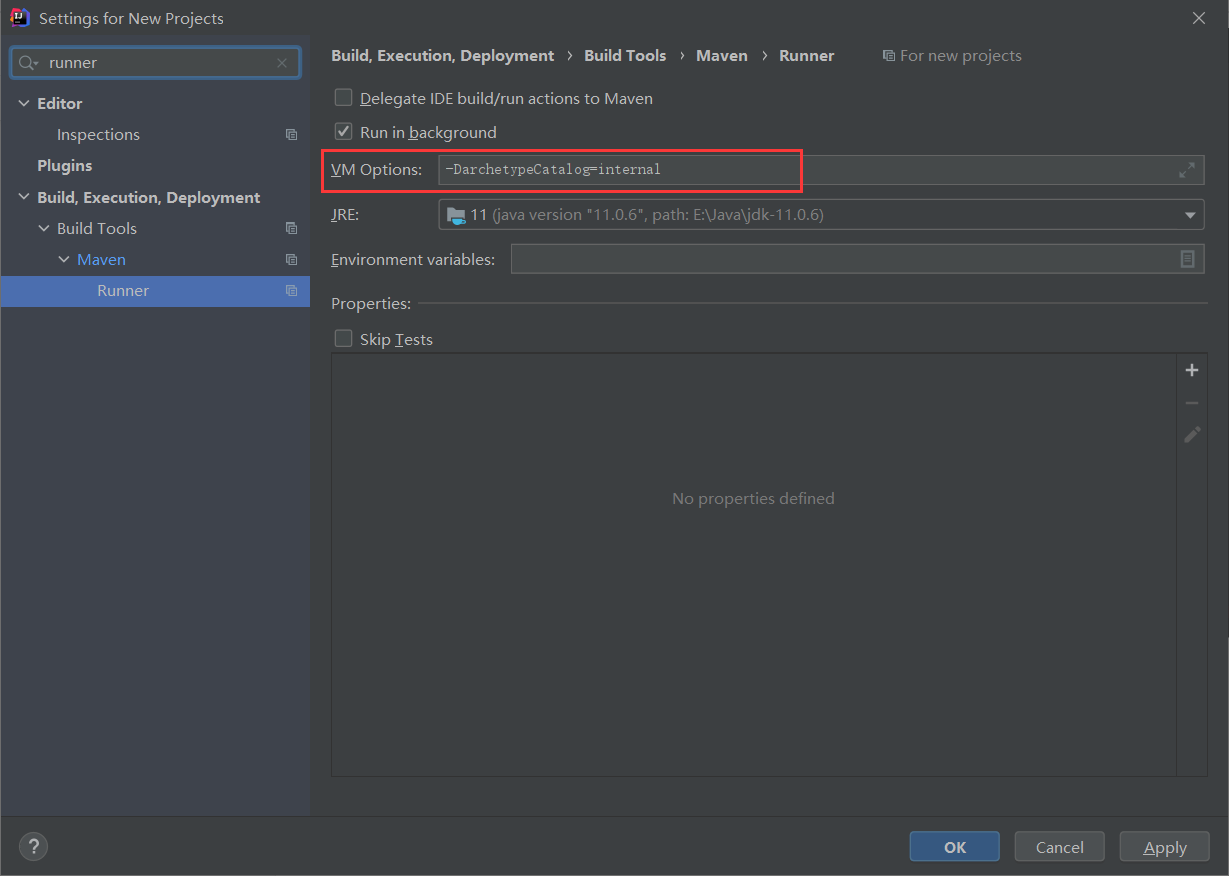Click Build, Execution, Deployment breadcrumb
Viewport: 1229px width, 876px height.
tap(443, 56)
